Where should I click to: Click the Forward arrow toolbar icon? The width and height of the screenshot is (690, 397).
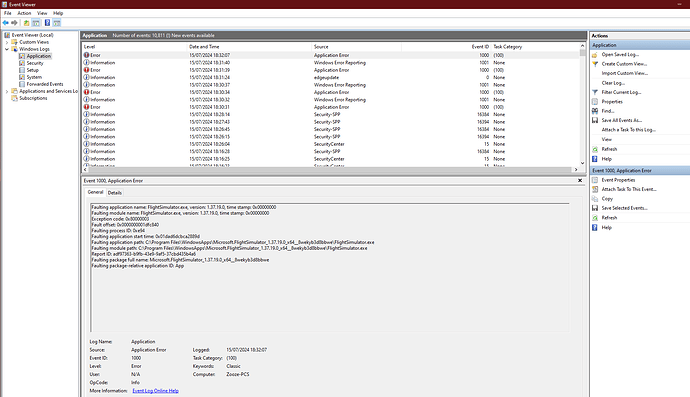(x=14, y=23)
